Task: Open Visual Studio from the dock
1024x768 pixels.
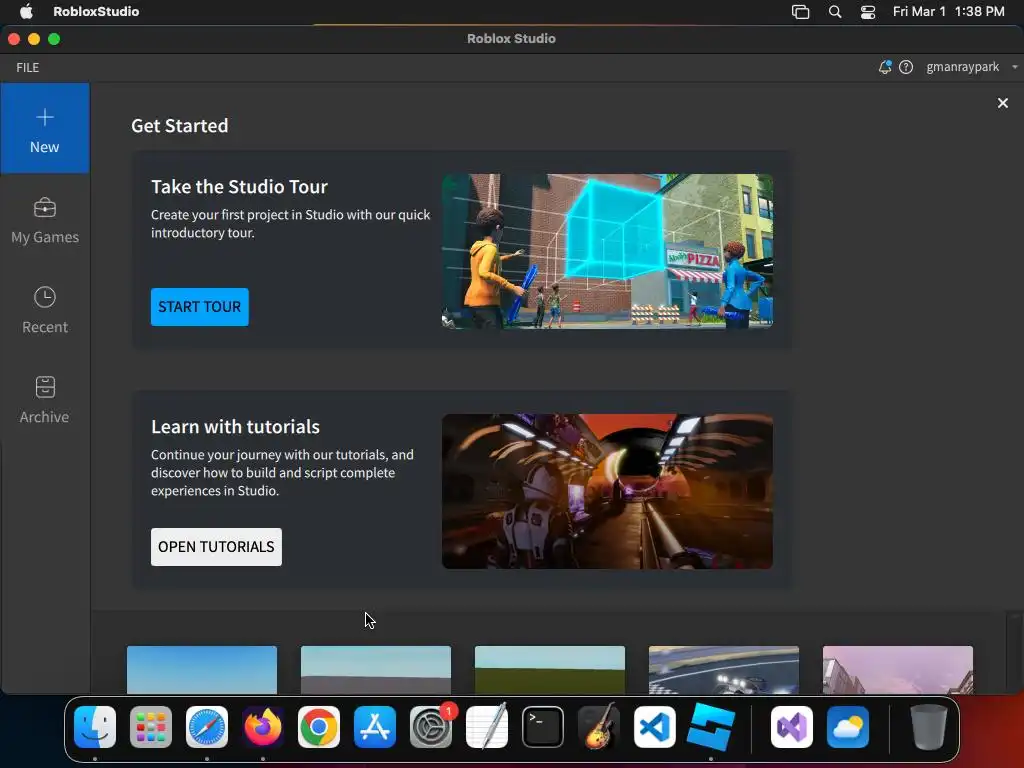Action: point(792,727)
